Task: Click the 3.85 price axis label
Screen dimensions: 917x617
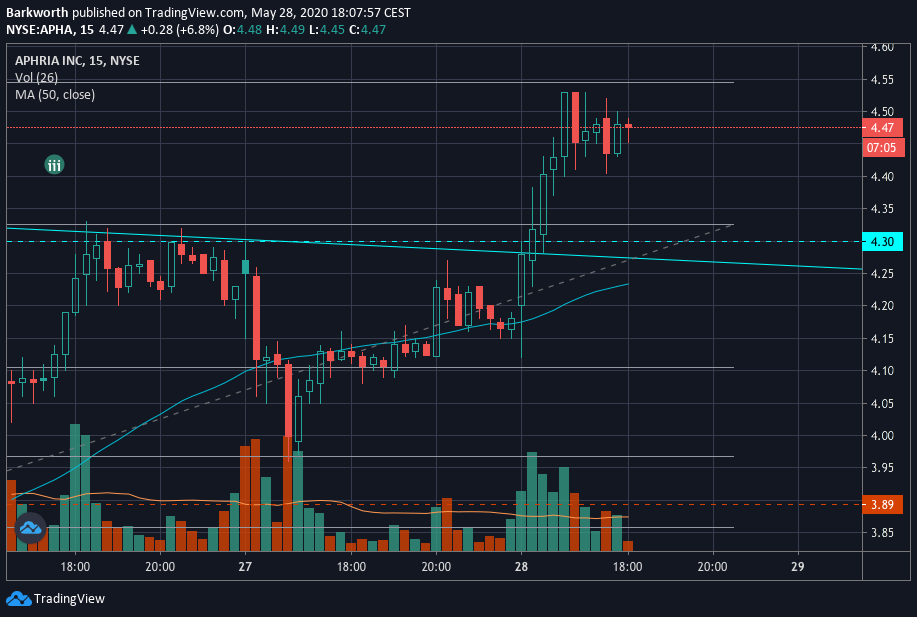Action: [x=882, y=532]
